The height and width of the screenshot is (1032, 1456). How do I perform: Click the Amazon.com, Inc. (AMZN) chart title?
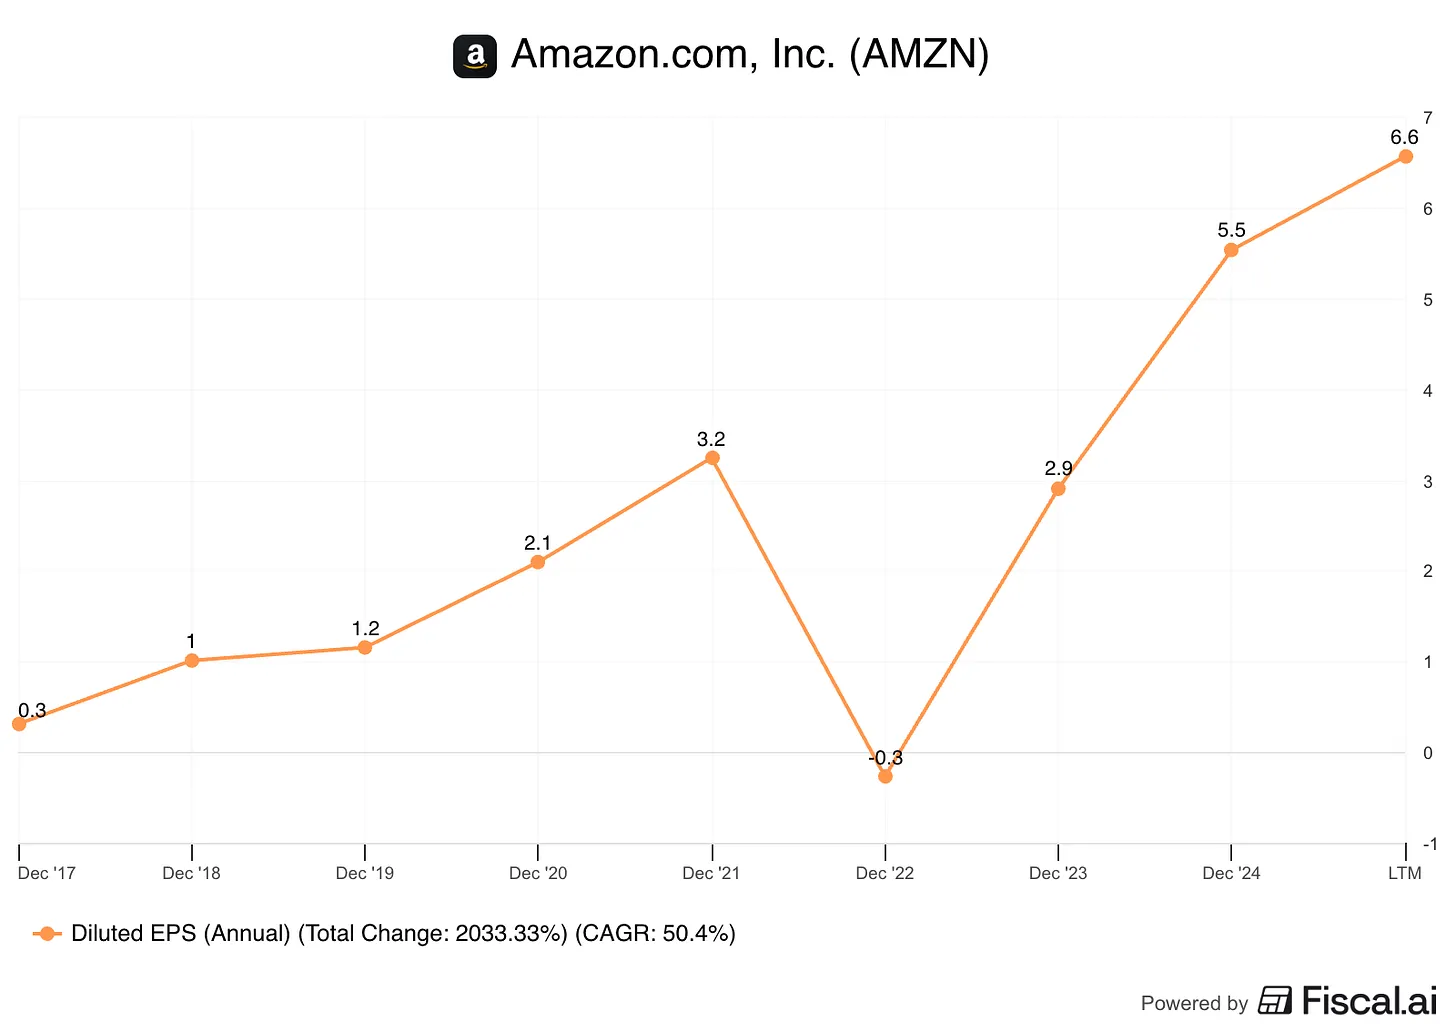(750, 54)
